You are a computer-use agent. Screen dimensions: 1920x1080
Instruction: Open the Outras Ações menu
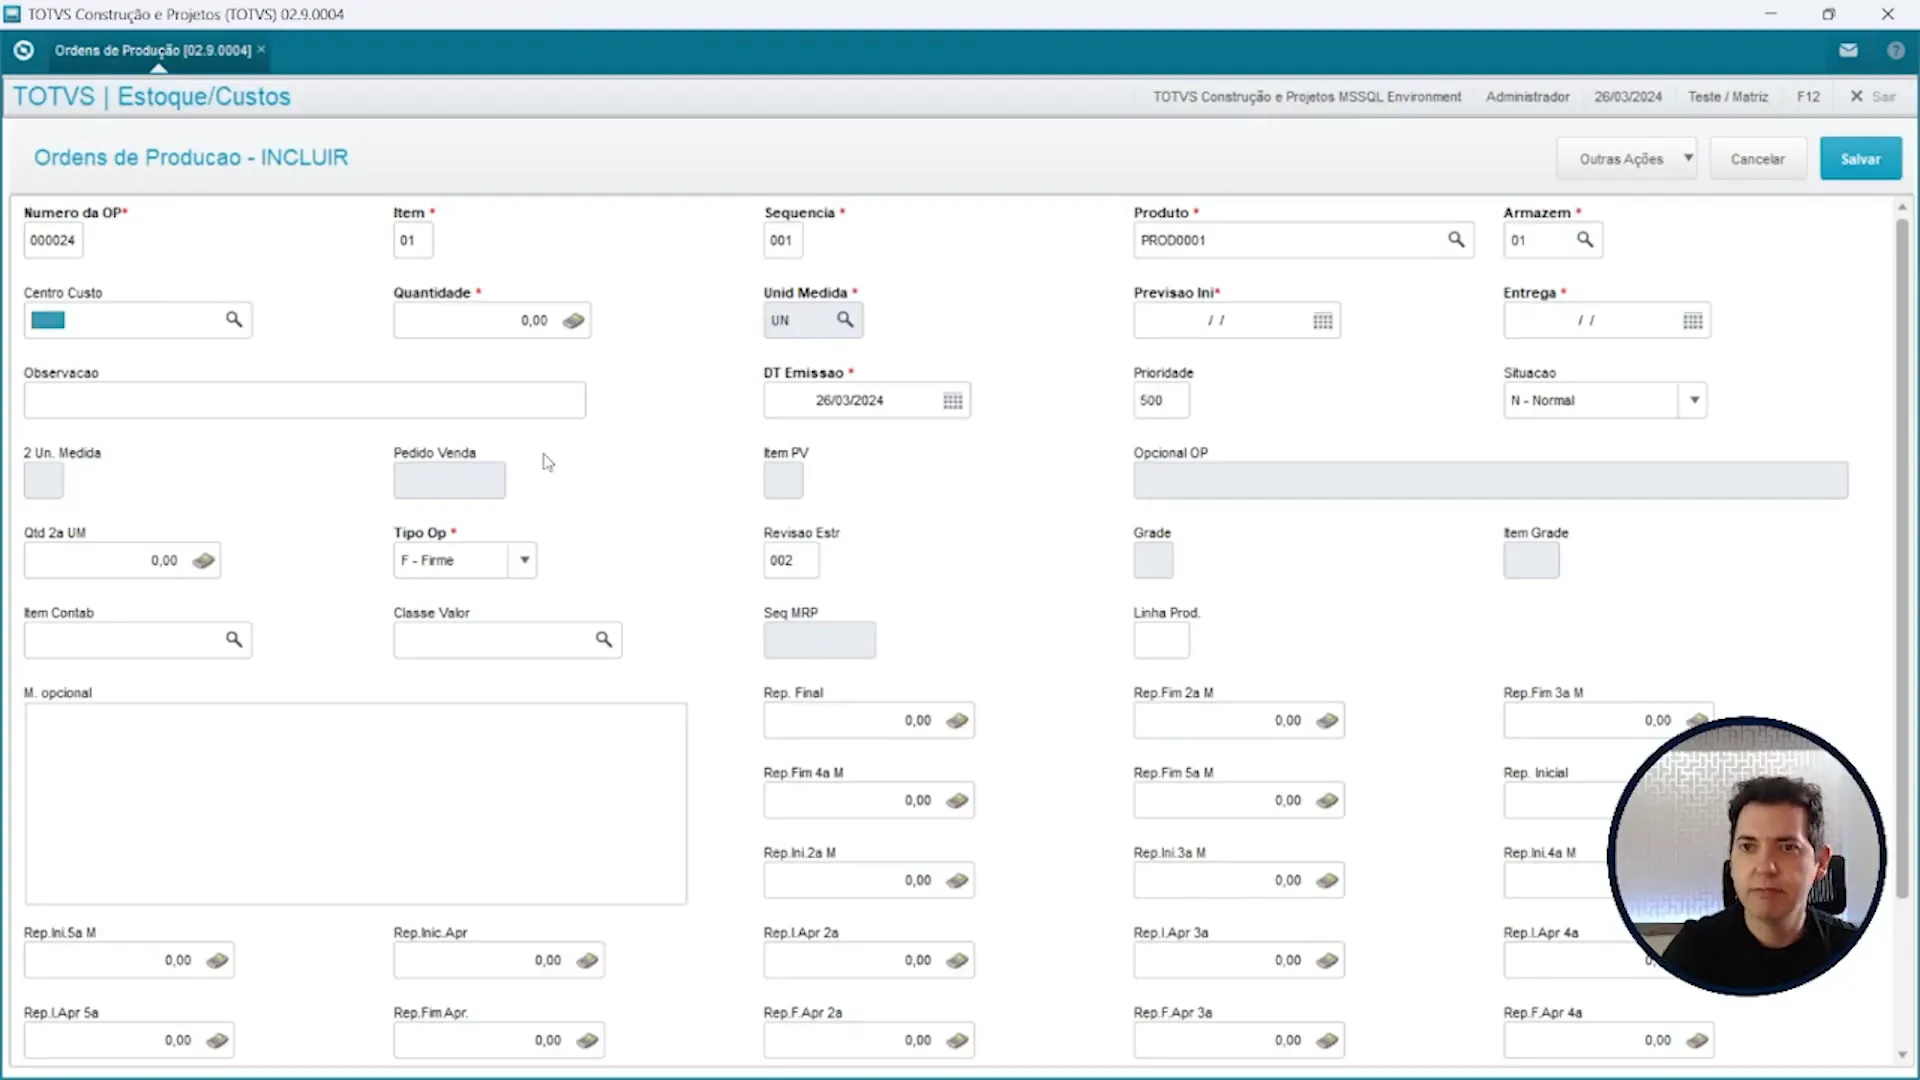tap(1627, 158)
